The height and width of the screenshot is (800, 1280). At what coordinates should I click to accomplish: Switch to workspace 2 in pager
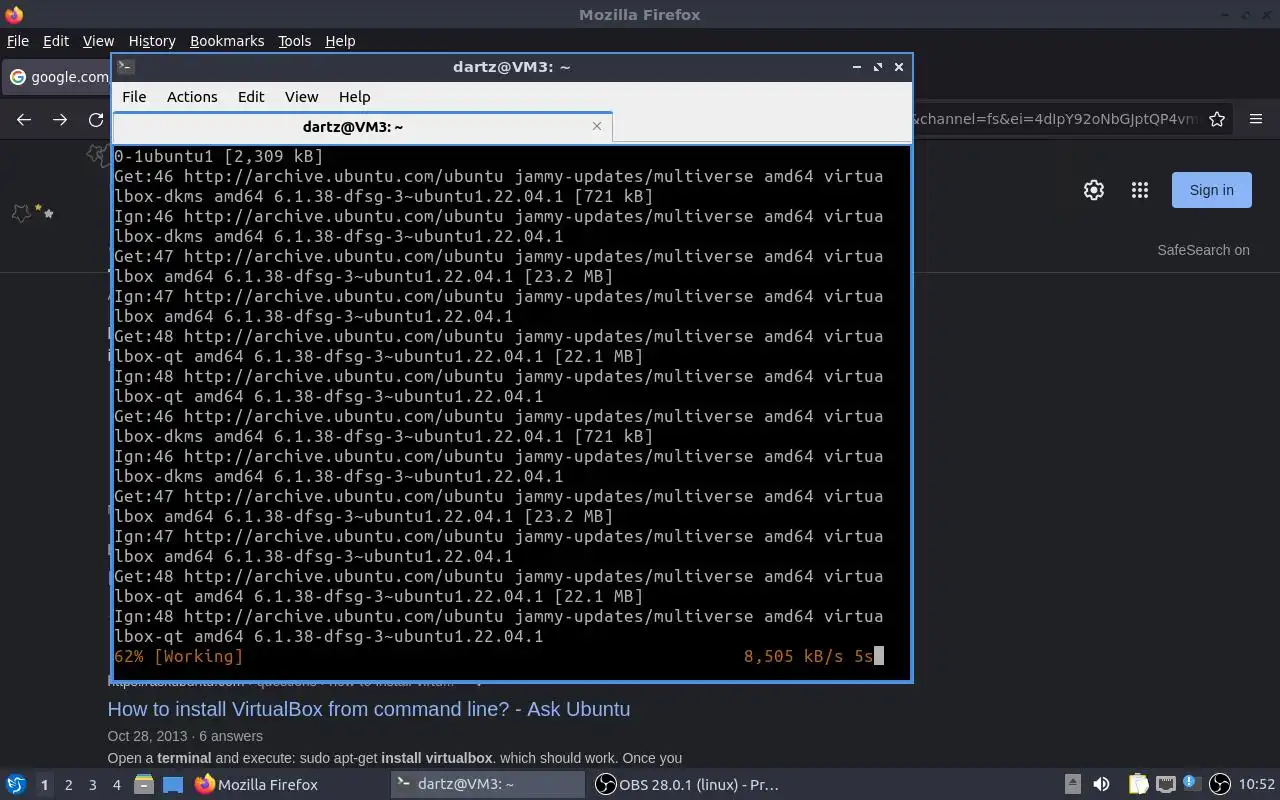pyautogui.click(x=68, y=785)
